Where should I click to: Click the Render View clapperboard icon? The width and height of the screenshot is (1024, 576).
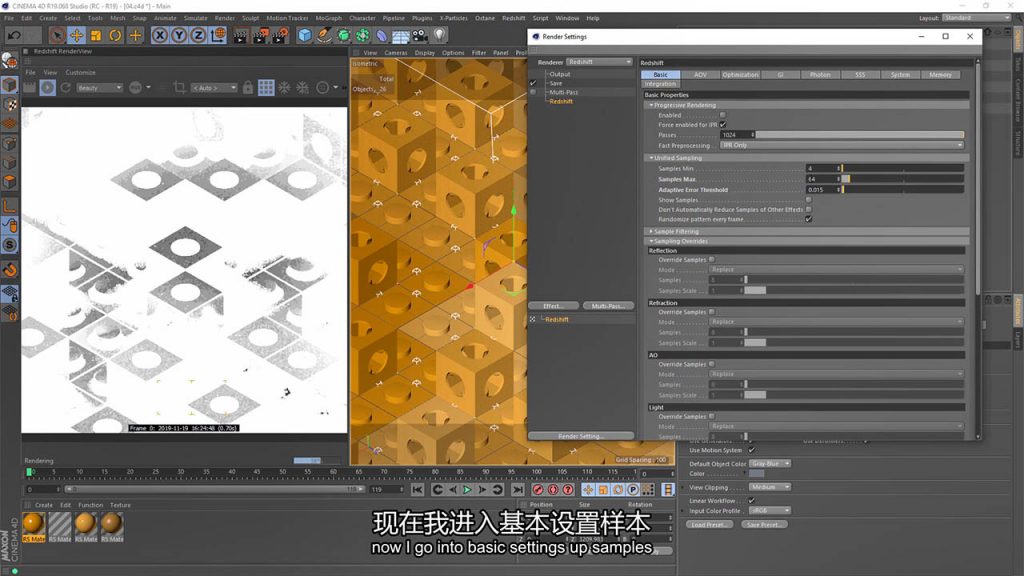(x=241, y=35)
